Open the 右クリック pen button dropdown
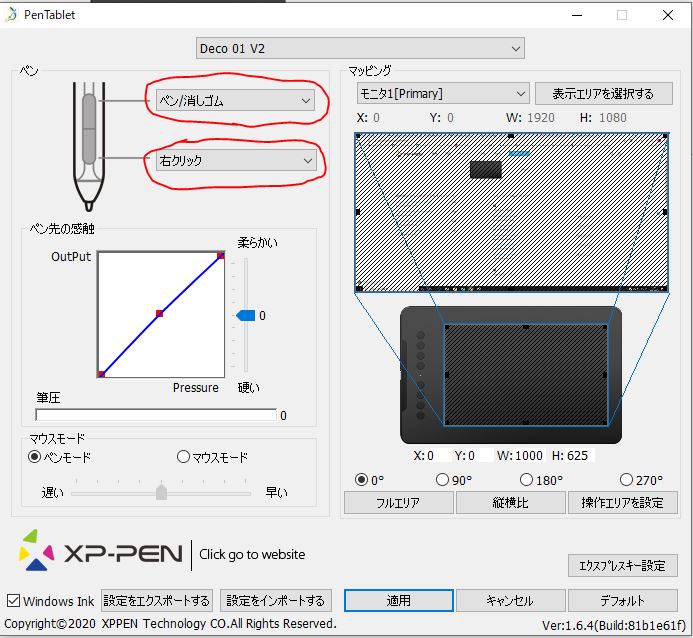 [x=236, y=160]
